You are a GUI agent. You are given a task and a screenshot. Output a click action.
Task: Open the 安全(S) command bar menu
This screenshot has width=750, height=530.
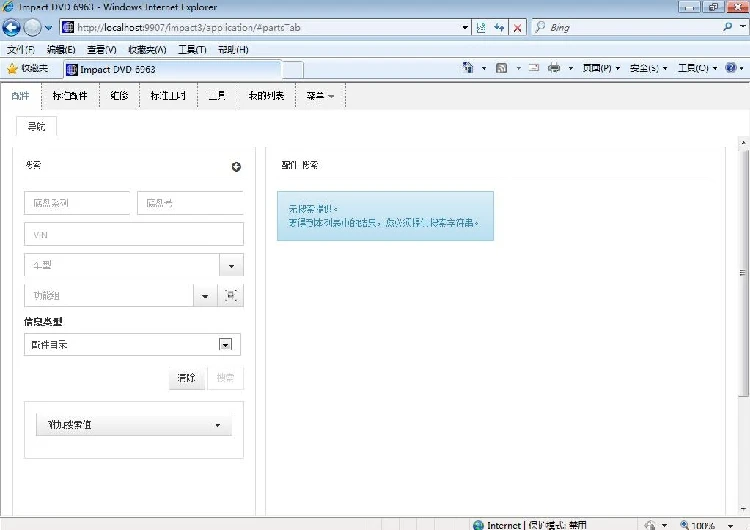pyautogui.click(x=648, y=68)
